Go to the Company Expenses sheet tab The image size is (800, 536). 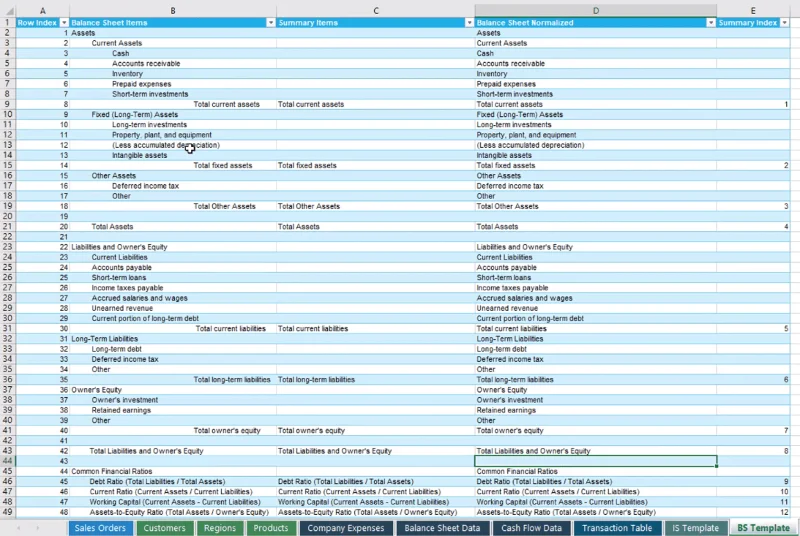(346, 528)
